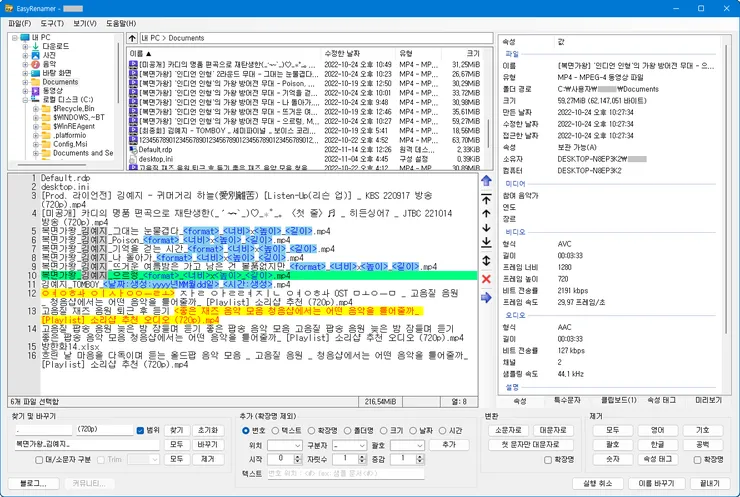Move selected line down one row

486,228
